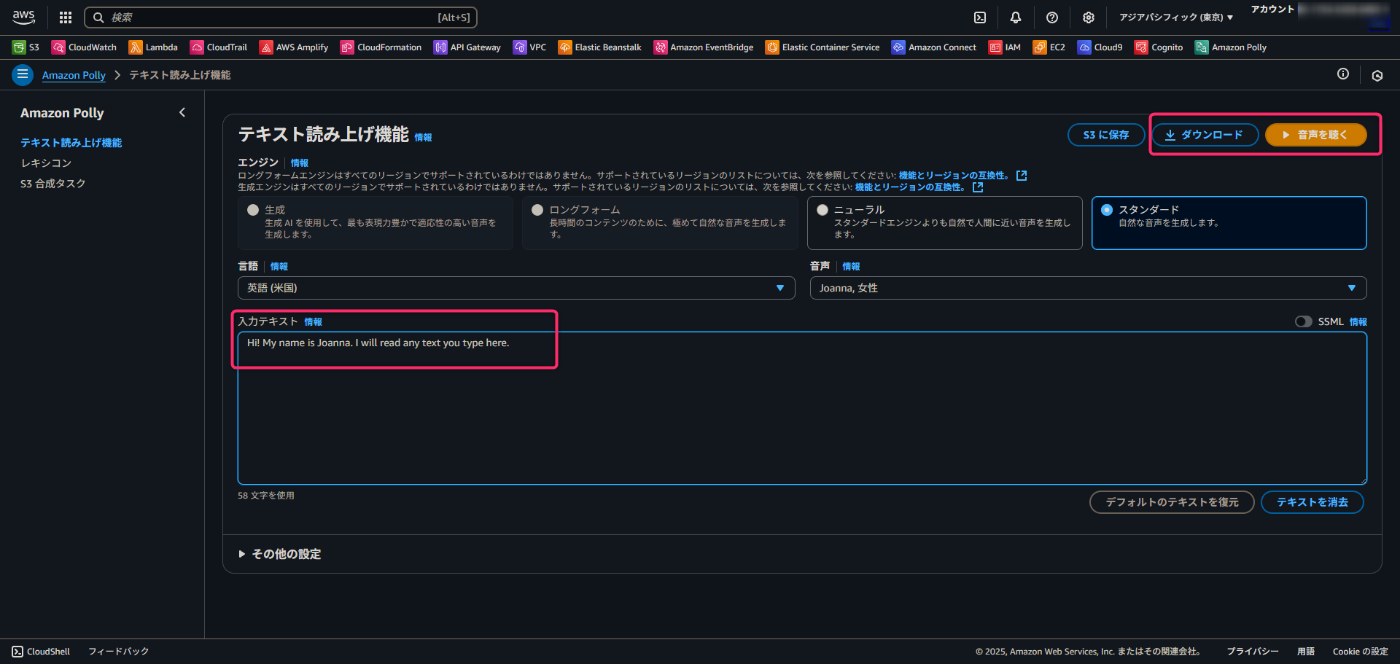Select the 生成 engine radio button
1400x664 pixels.
pyautogui.click(x=252, y=210)
